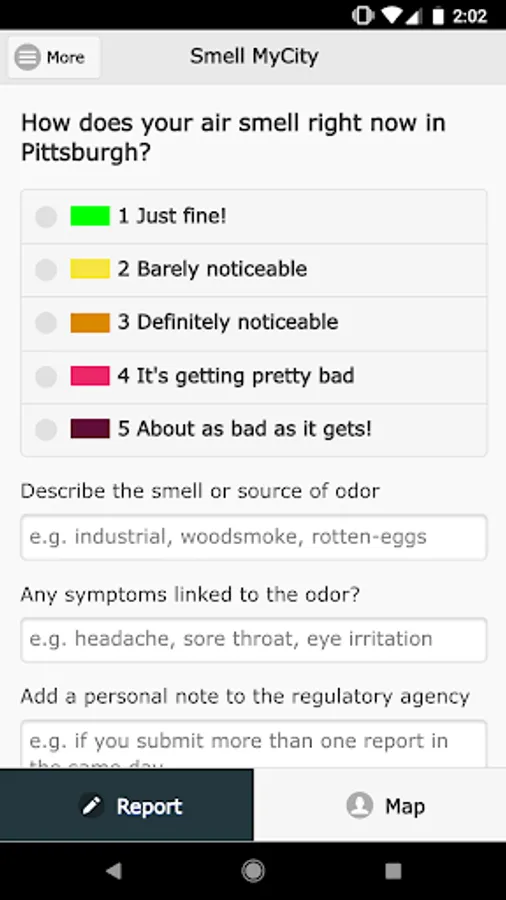
Task: Click the dark maroon color swatch
Action: tap(90, 429)
